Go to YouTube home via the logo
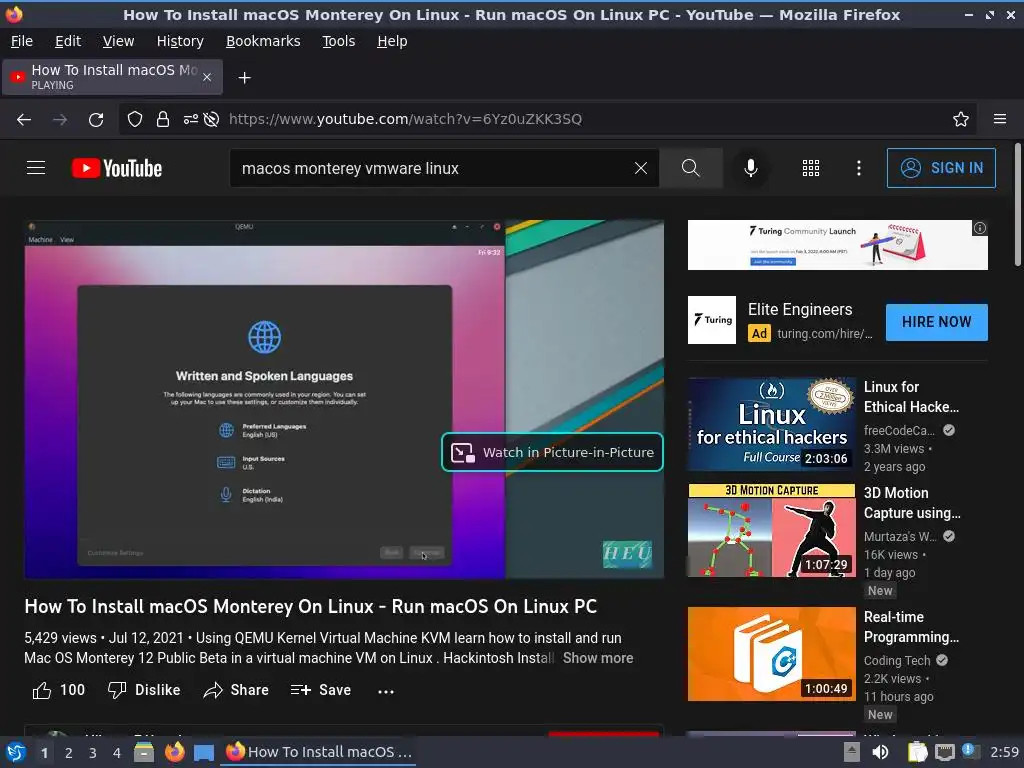The height and width of the screenshot is (768, 1024). point(117,168)
